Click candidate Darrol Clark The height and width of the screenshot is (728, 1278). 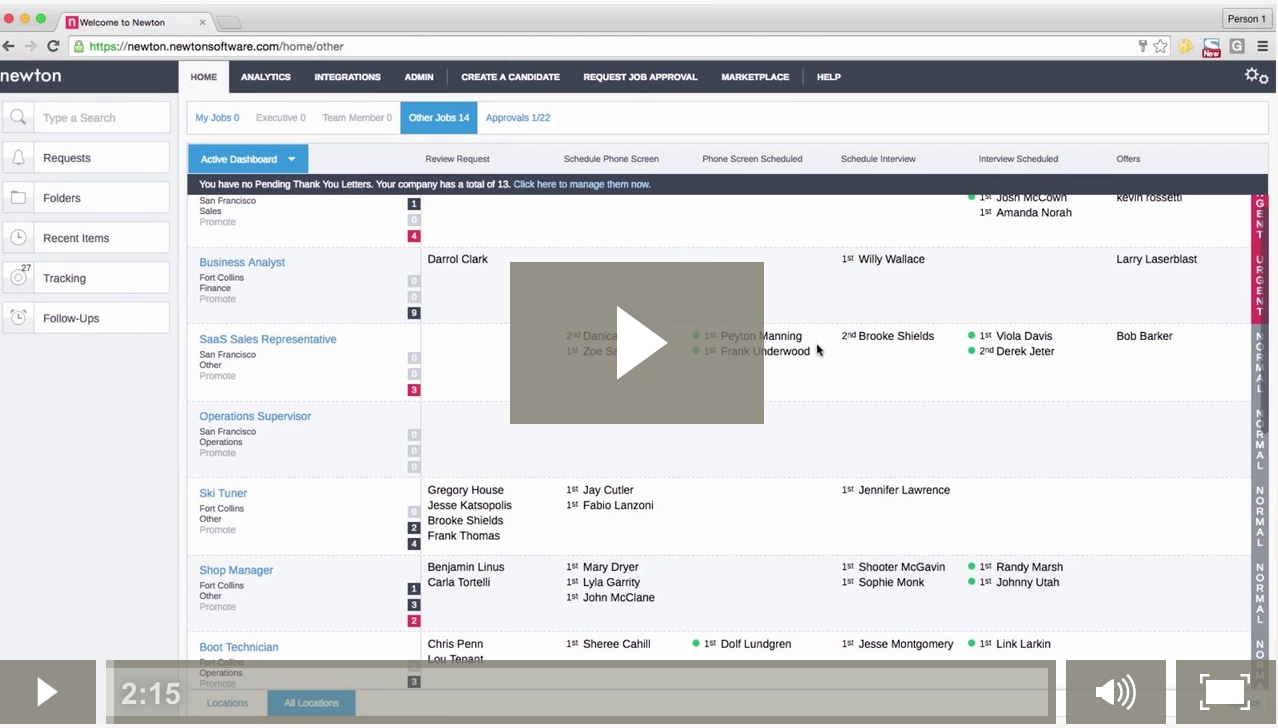(x=458, y=259)
